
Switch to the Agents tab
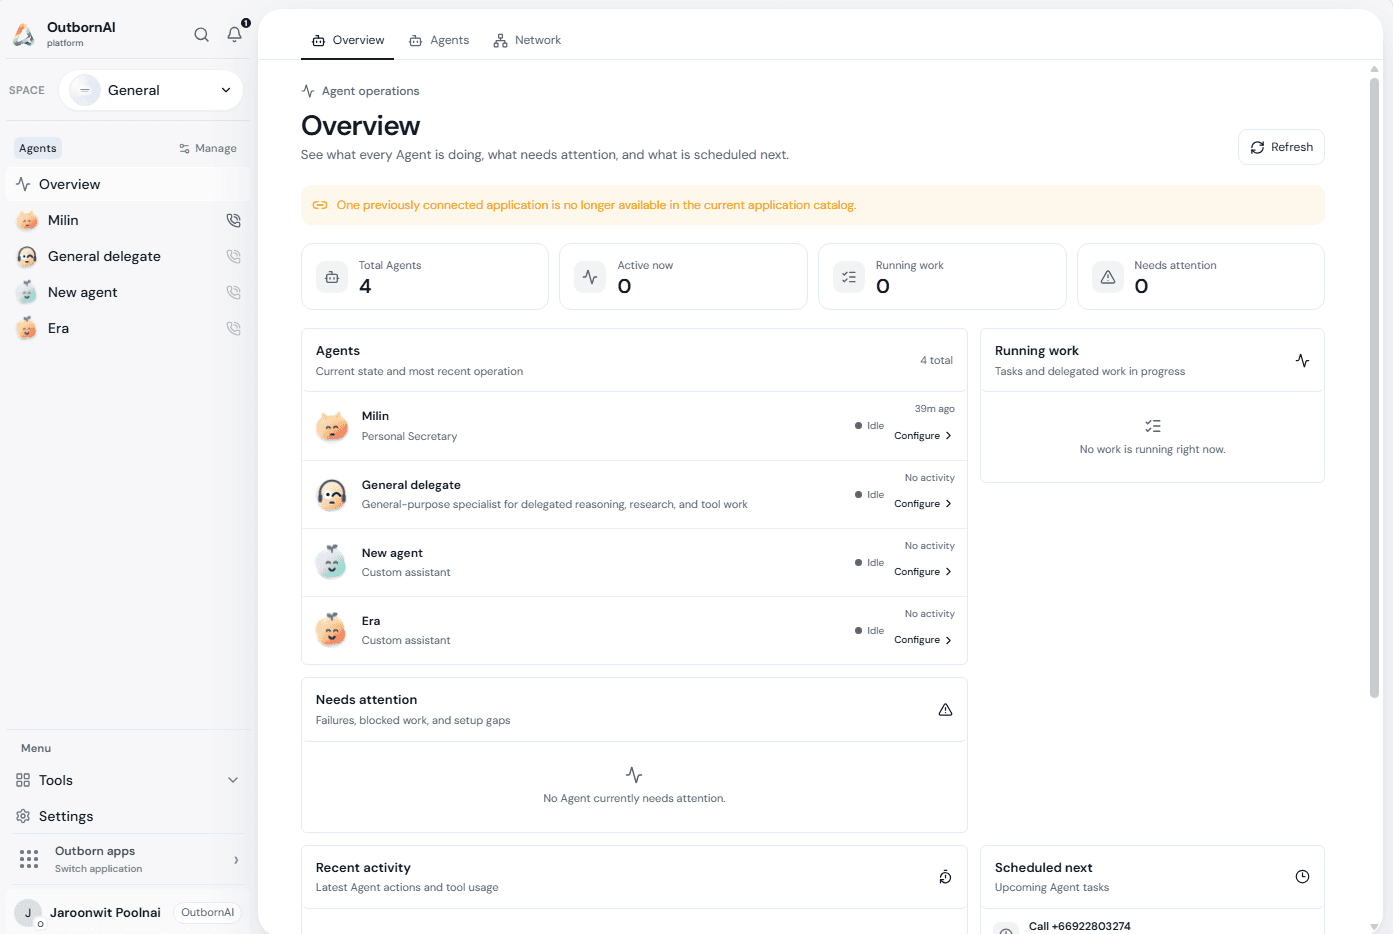(x=439, y=40)
